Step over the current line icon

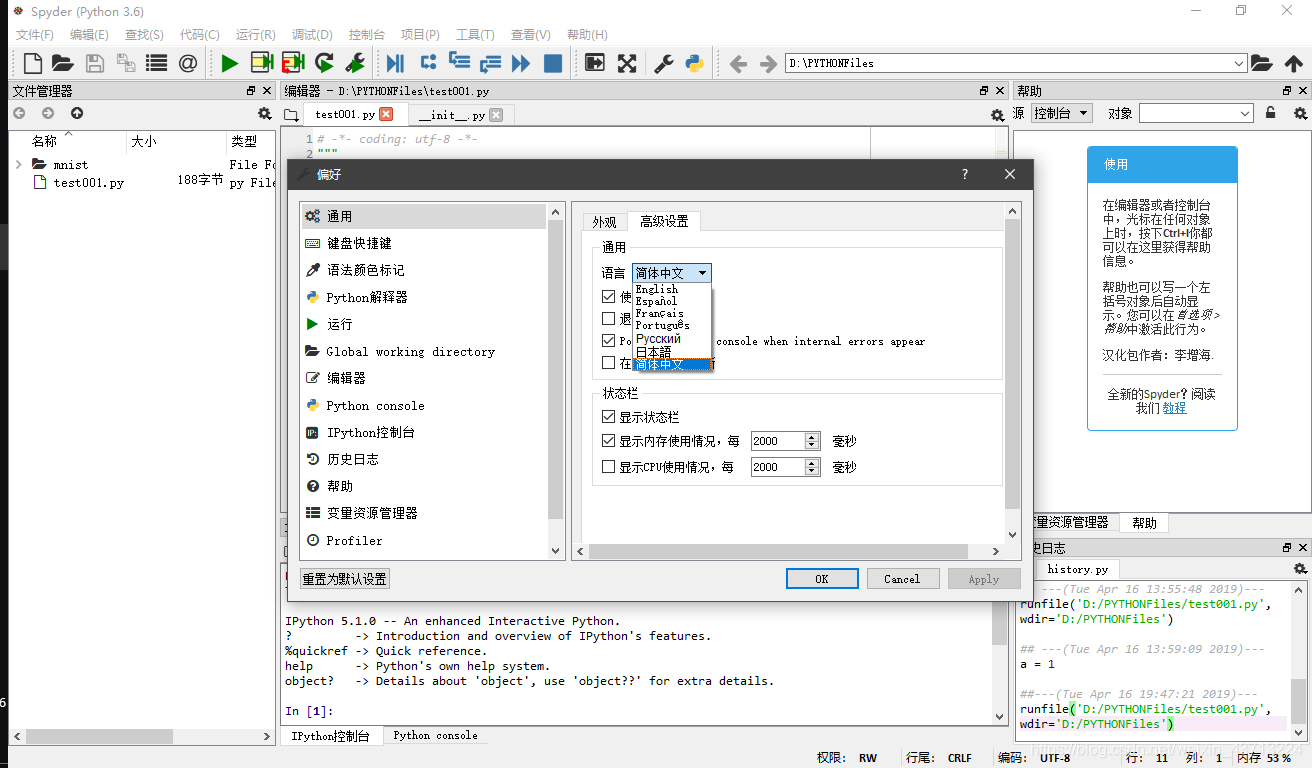pyautogui.click(x=428, y=63)
